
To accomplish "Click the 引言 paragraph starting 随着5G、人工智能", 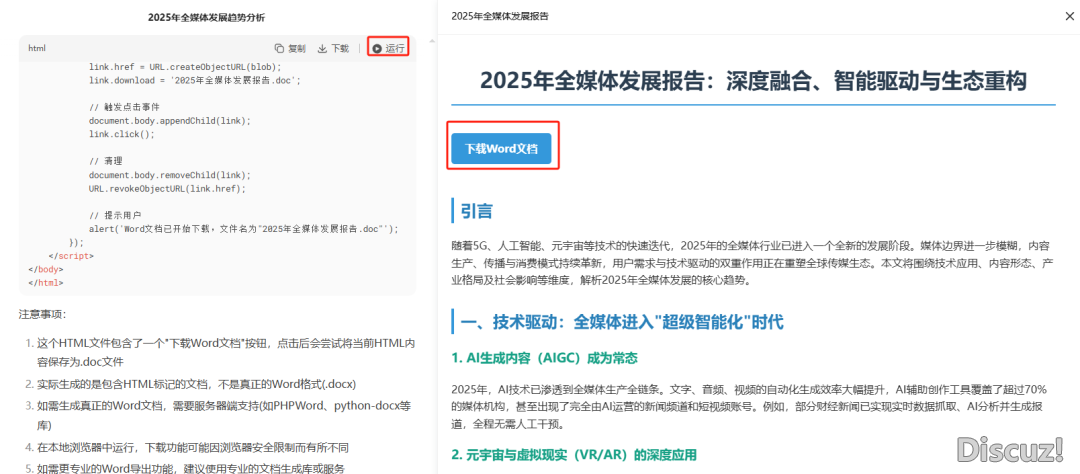I will click(x=754, y=262).
